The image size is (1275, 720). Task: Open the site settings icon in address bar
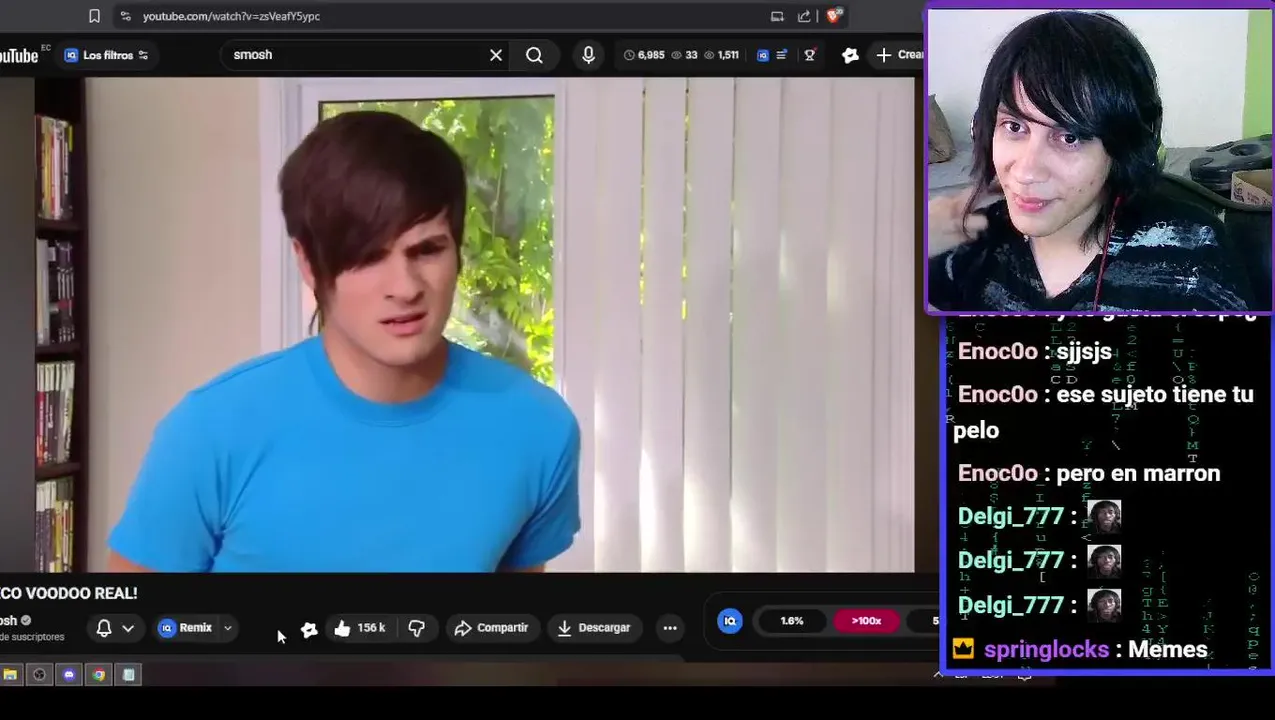click(x=124, y=16)
